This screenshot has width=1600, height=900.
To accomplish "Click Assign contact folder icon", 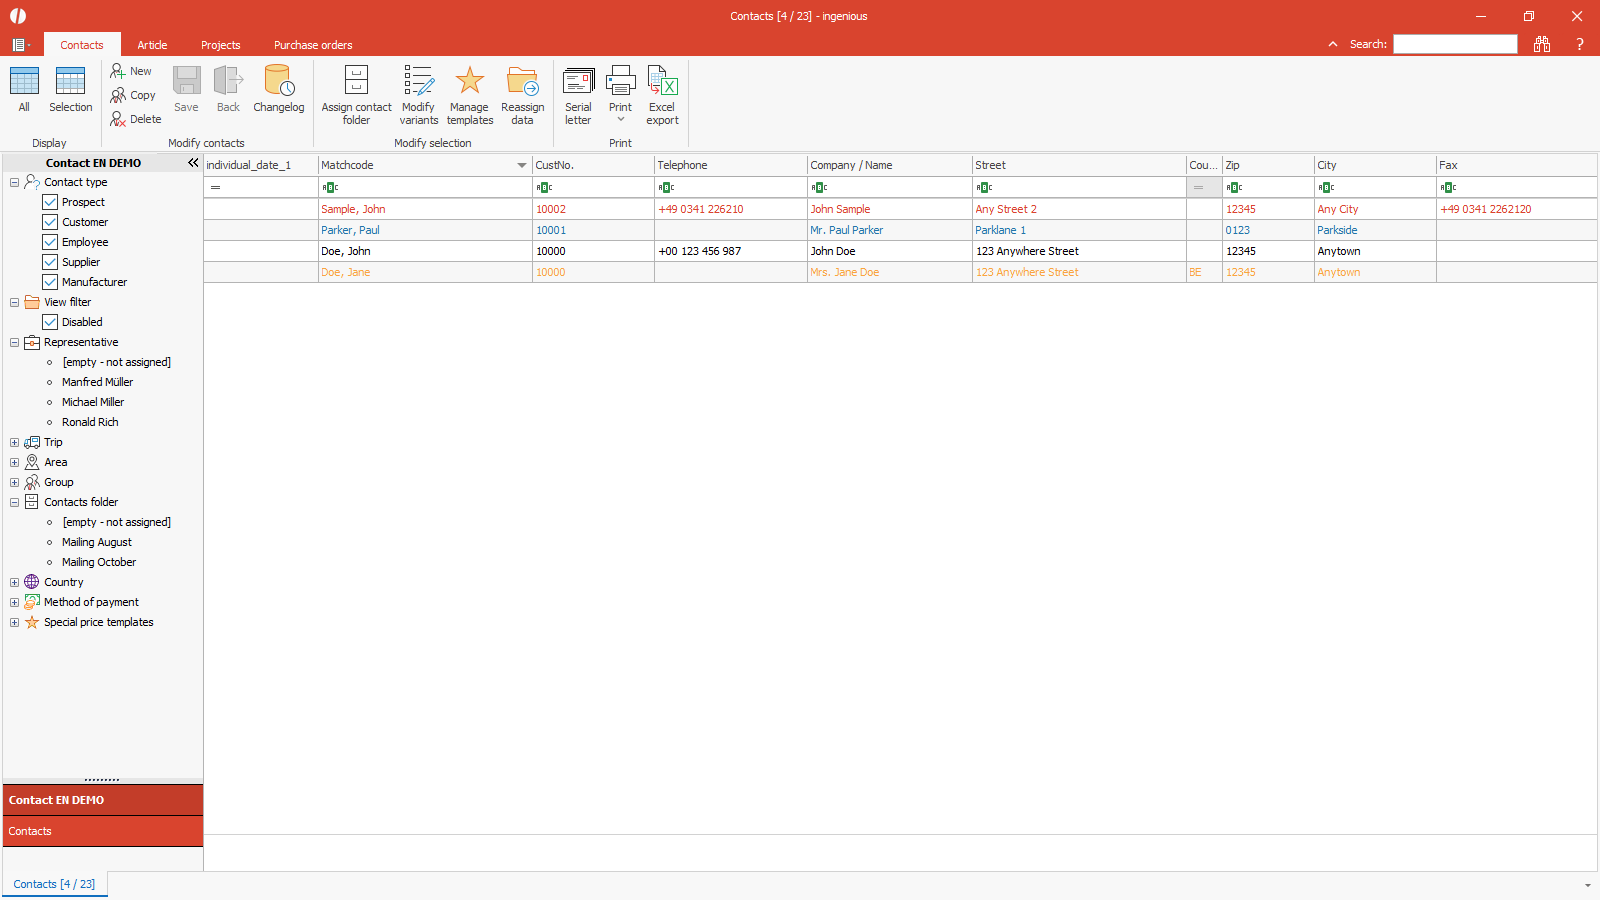I will pyautogui.click(x=356, y=82).
